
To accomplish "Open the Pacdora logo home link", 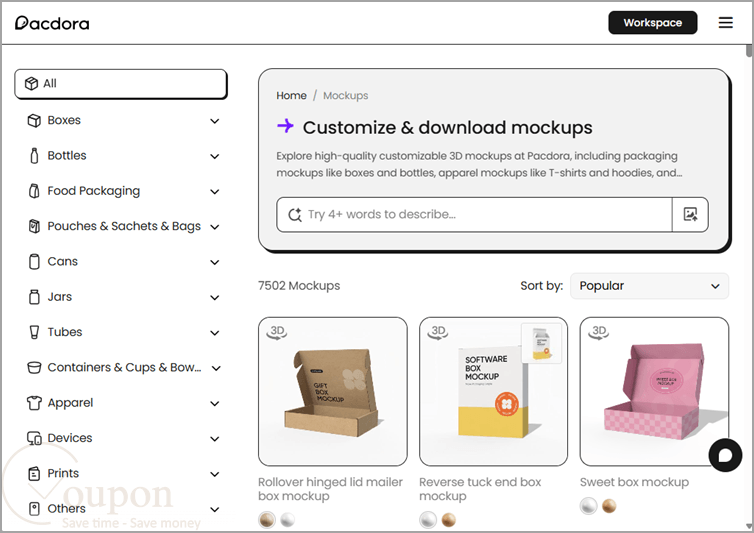I will pyautogui.click(x=52, y=23).
